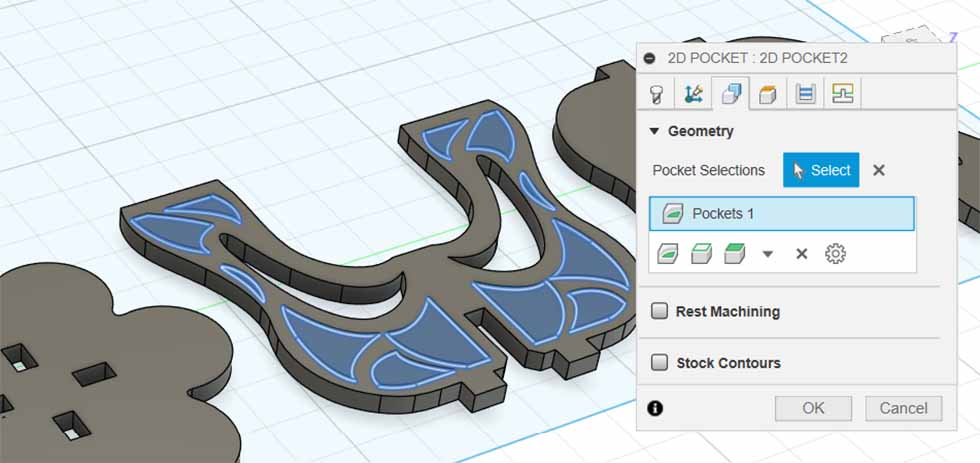
Task: Delete the Pockets 1 selection with X
Action: 801,254
